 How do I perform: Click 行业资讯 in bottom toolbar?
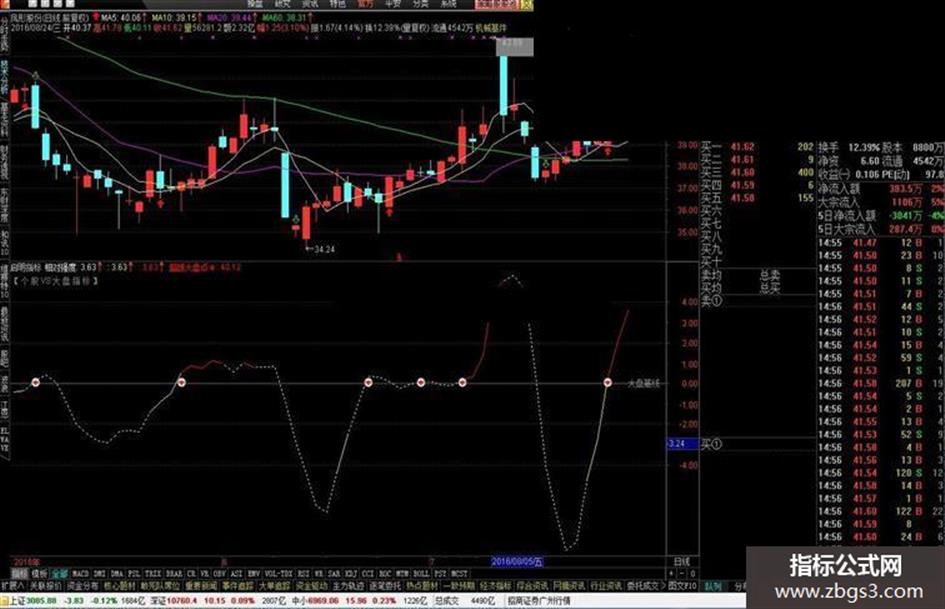[x=606, y=585]
